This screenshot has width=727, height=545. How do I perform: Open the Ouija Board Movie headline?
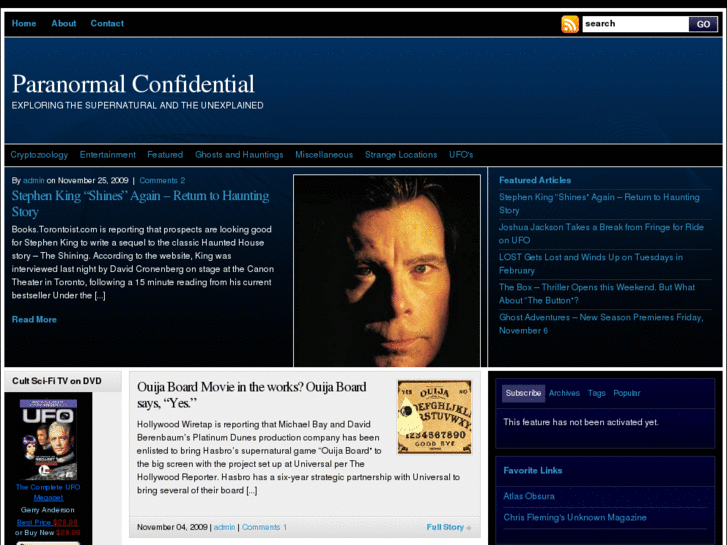click(252, 395)
